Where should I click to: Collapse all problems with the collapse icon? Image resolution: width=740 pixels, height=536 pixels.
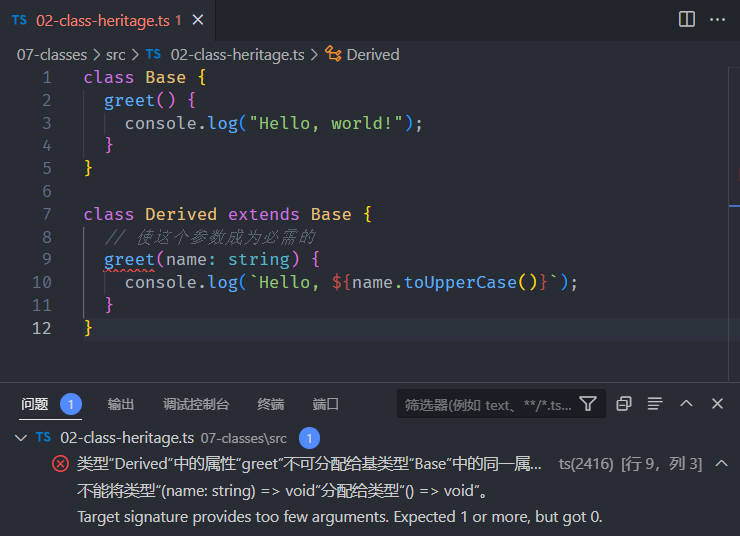click(x=623, y=404)
